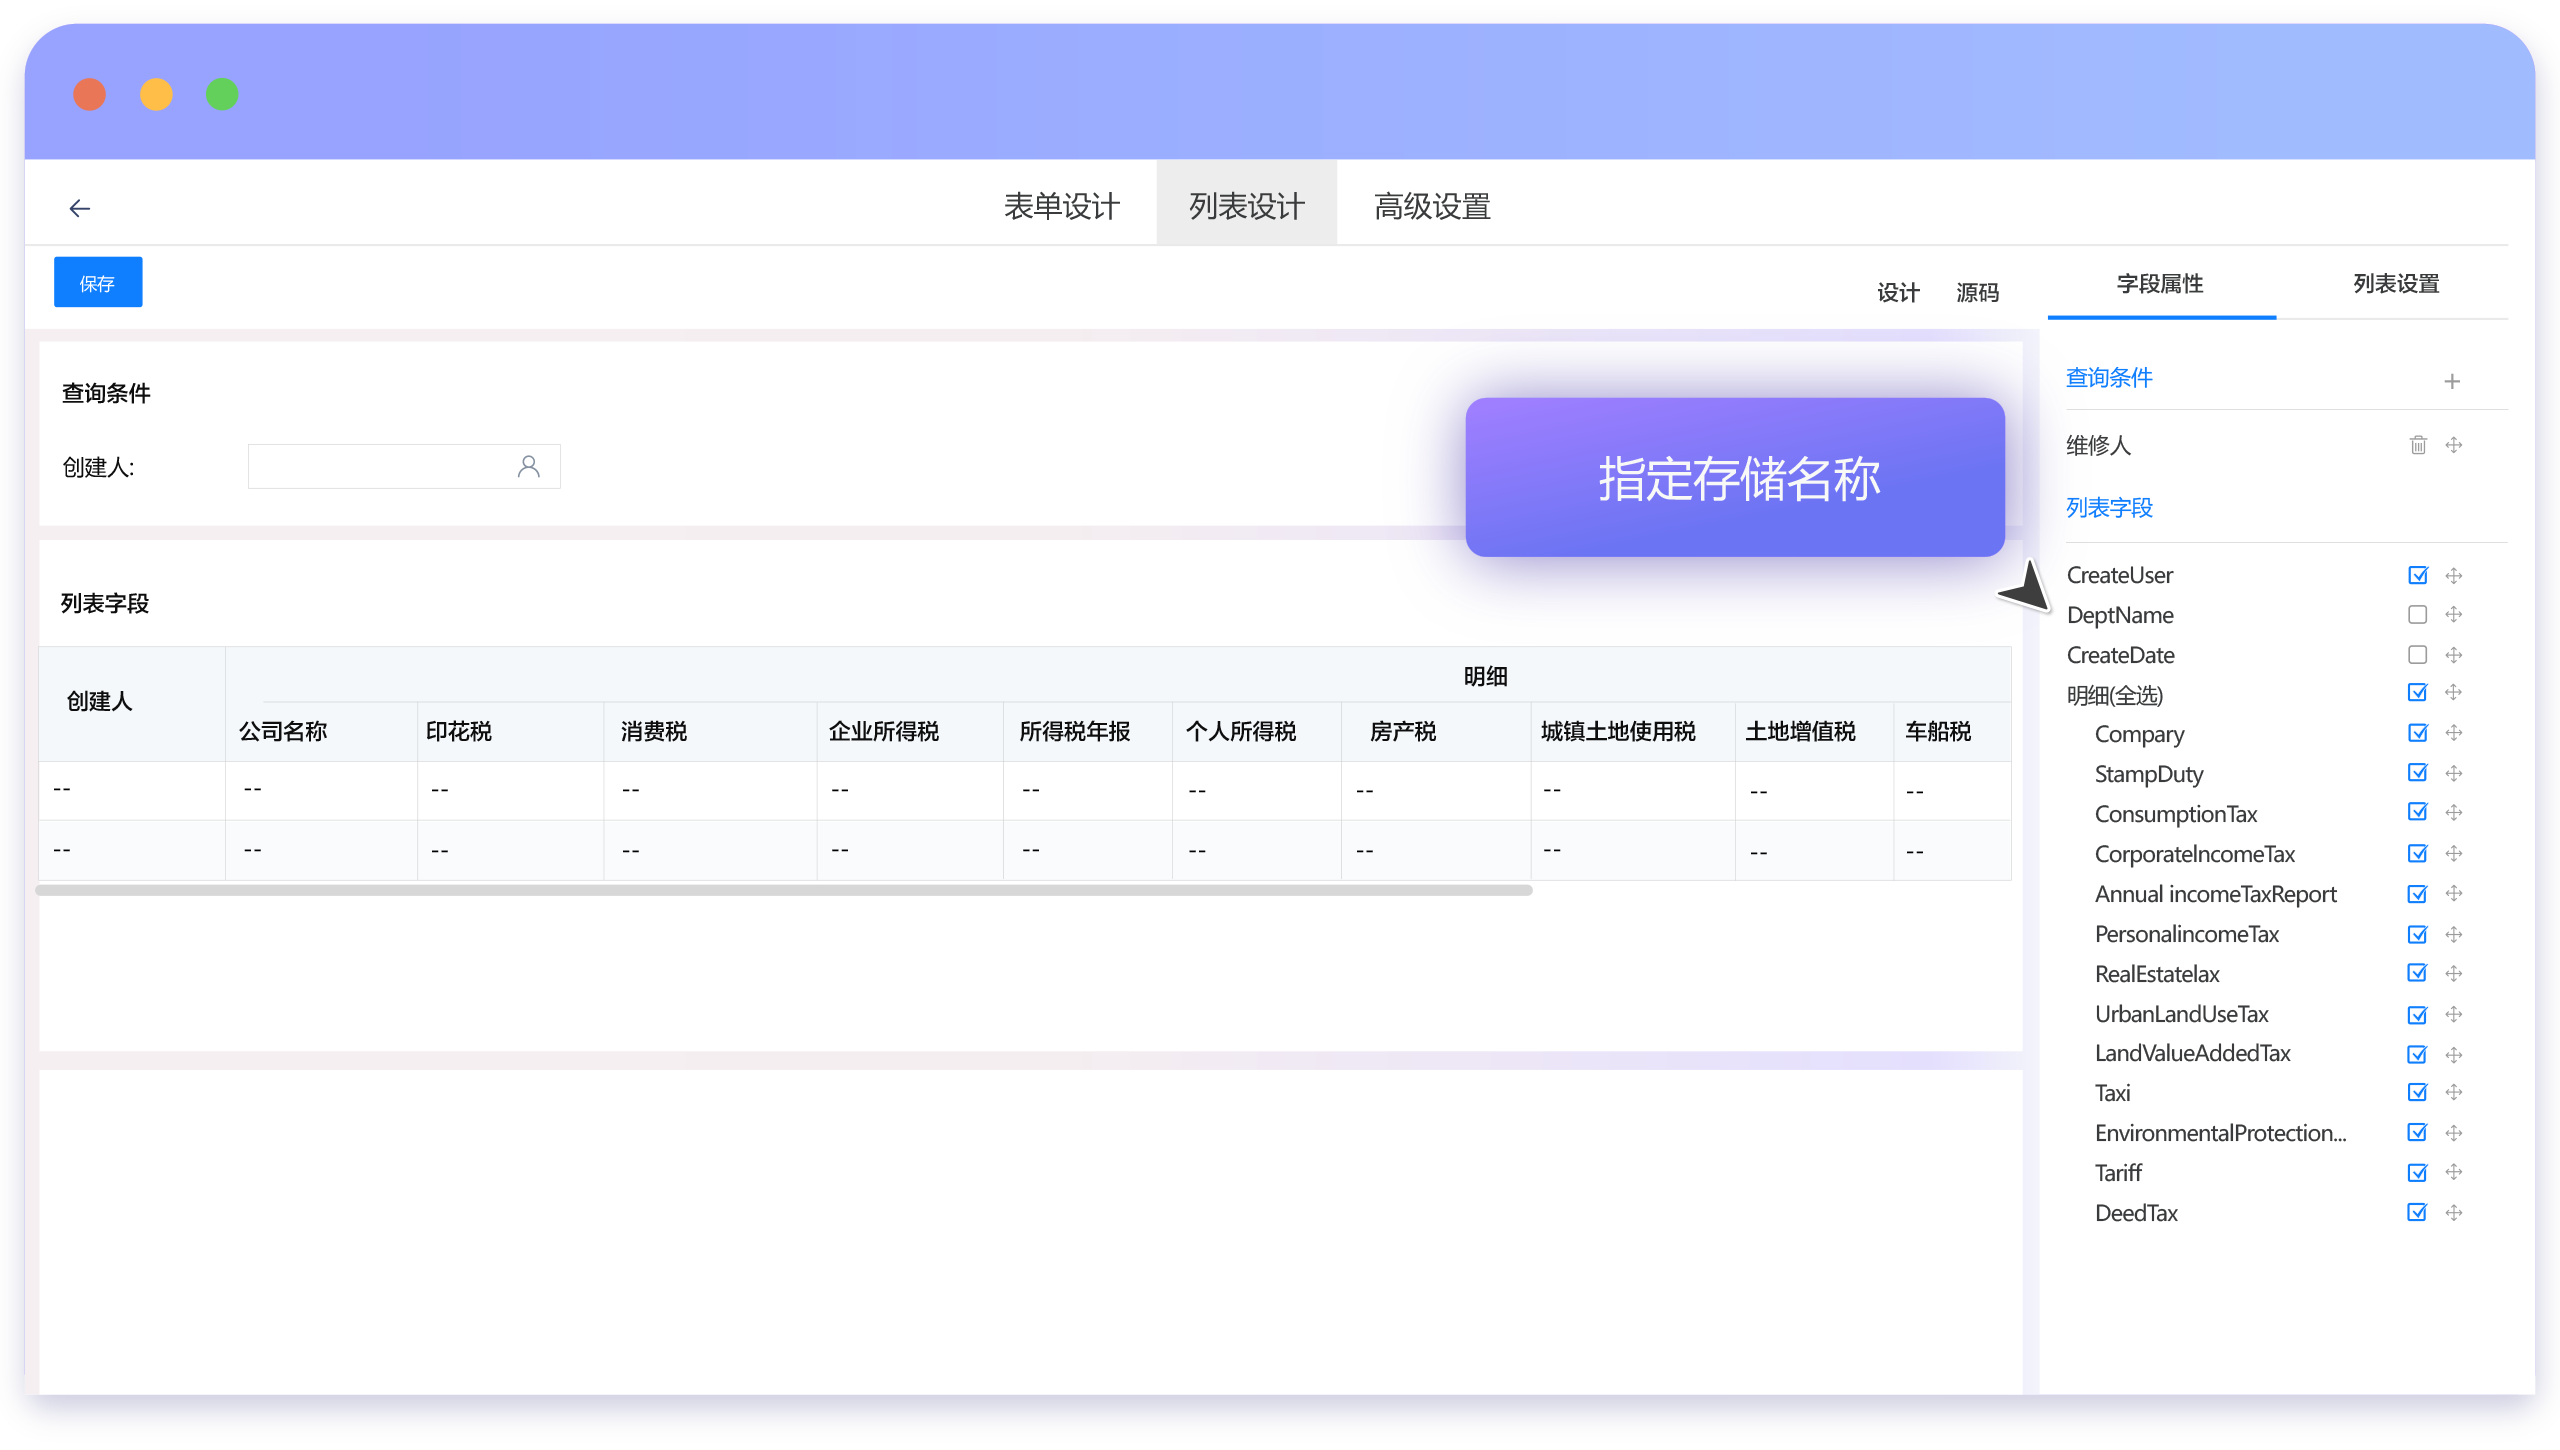Switch to 设计 view
The image size is (2560, 1450).
pyautogui.click(x=1898, y=293)
